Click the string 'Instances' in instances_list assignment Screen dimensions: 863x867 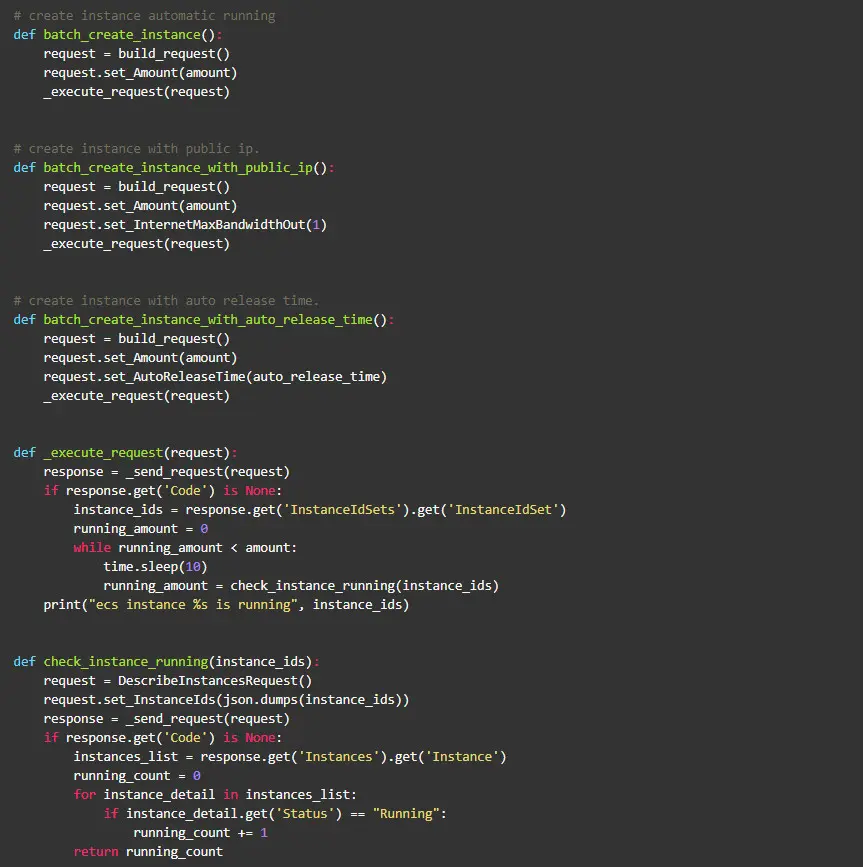coord(339,757)
